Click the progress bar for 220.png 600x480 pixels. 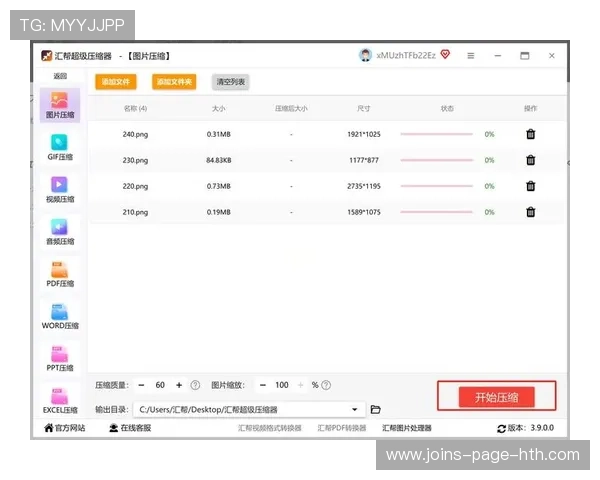[x=436, y=186]
